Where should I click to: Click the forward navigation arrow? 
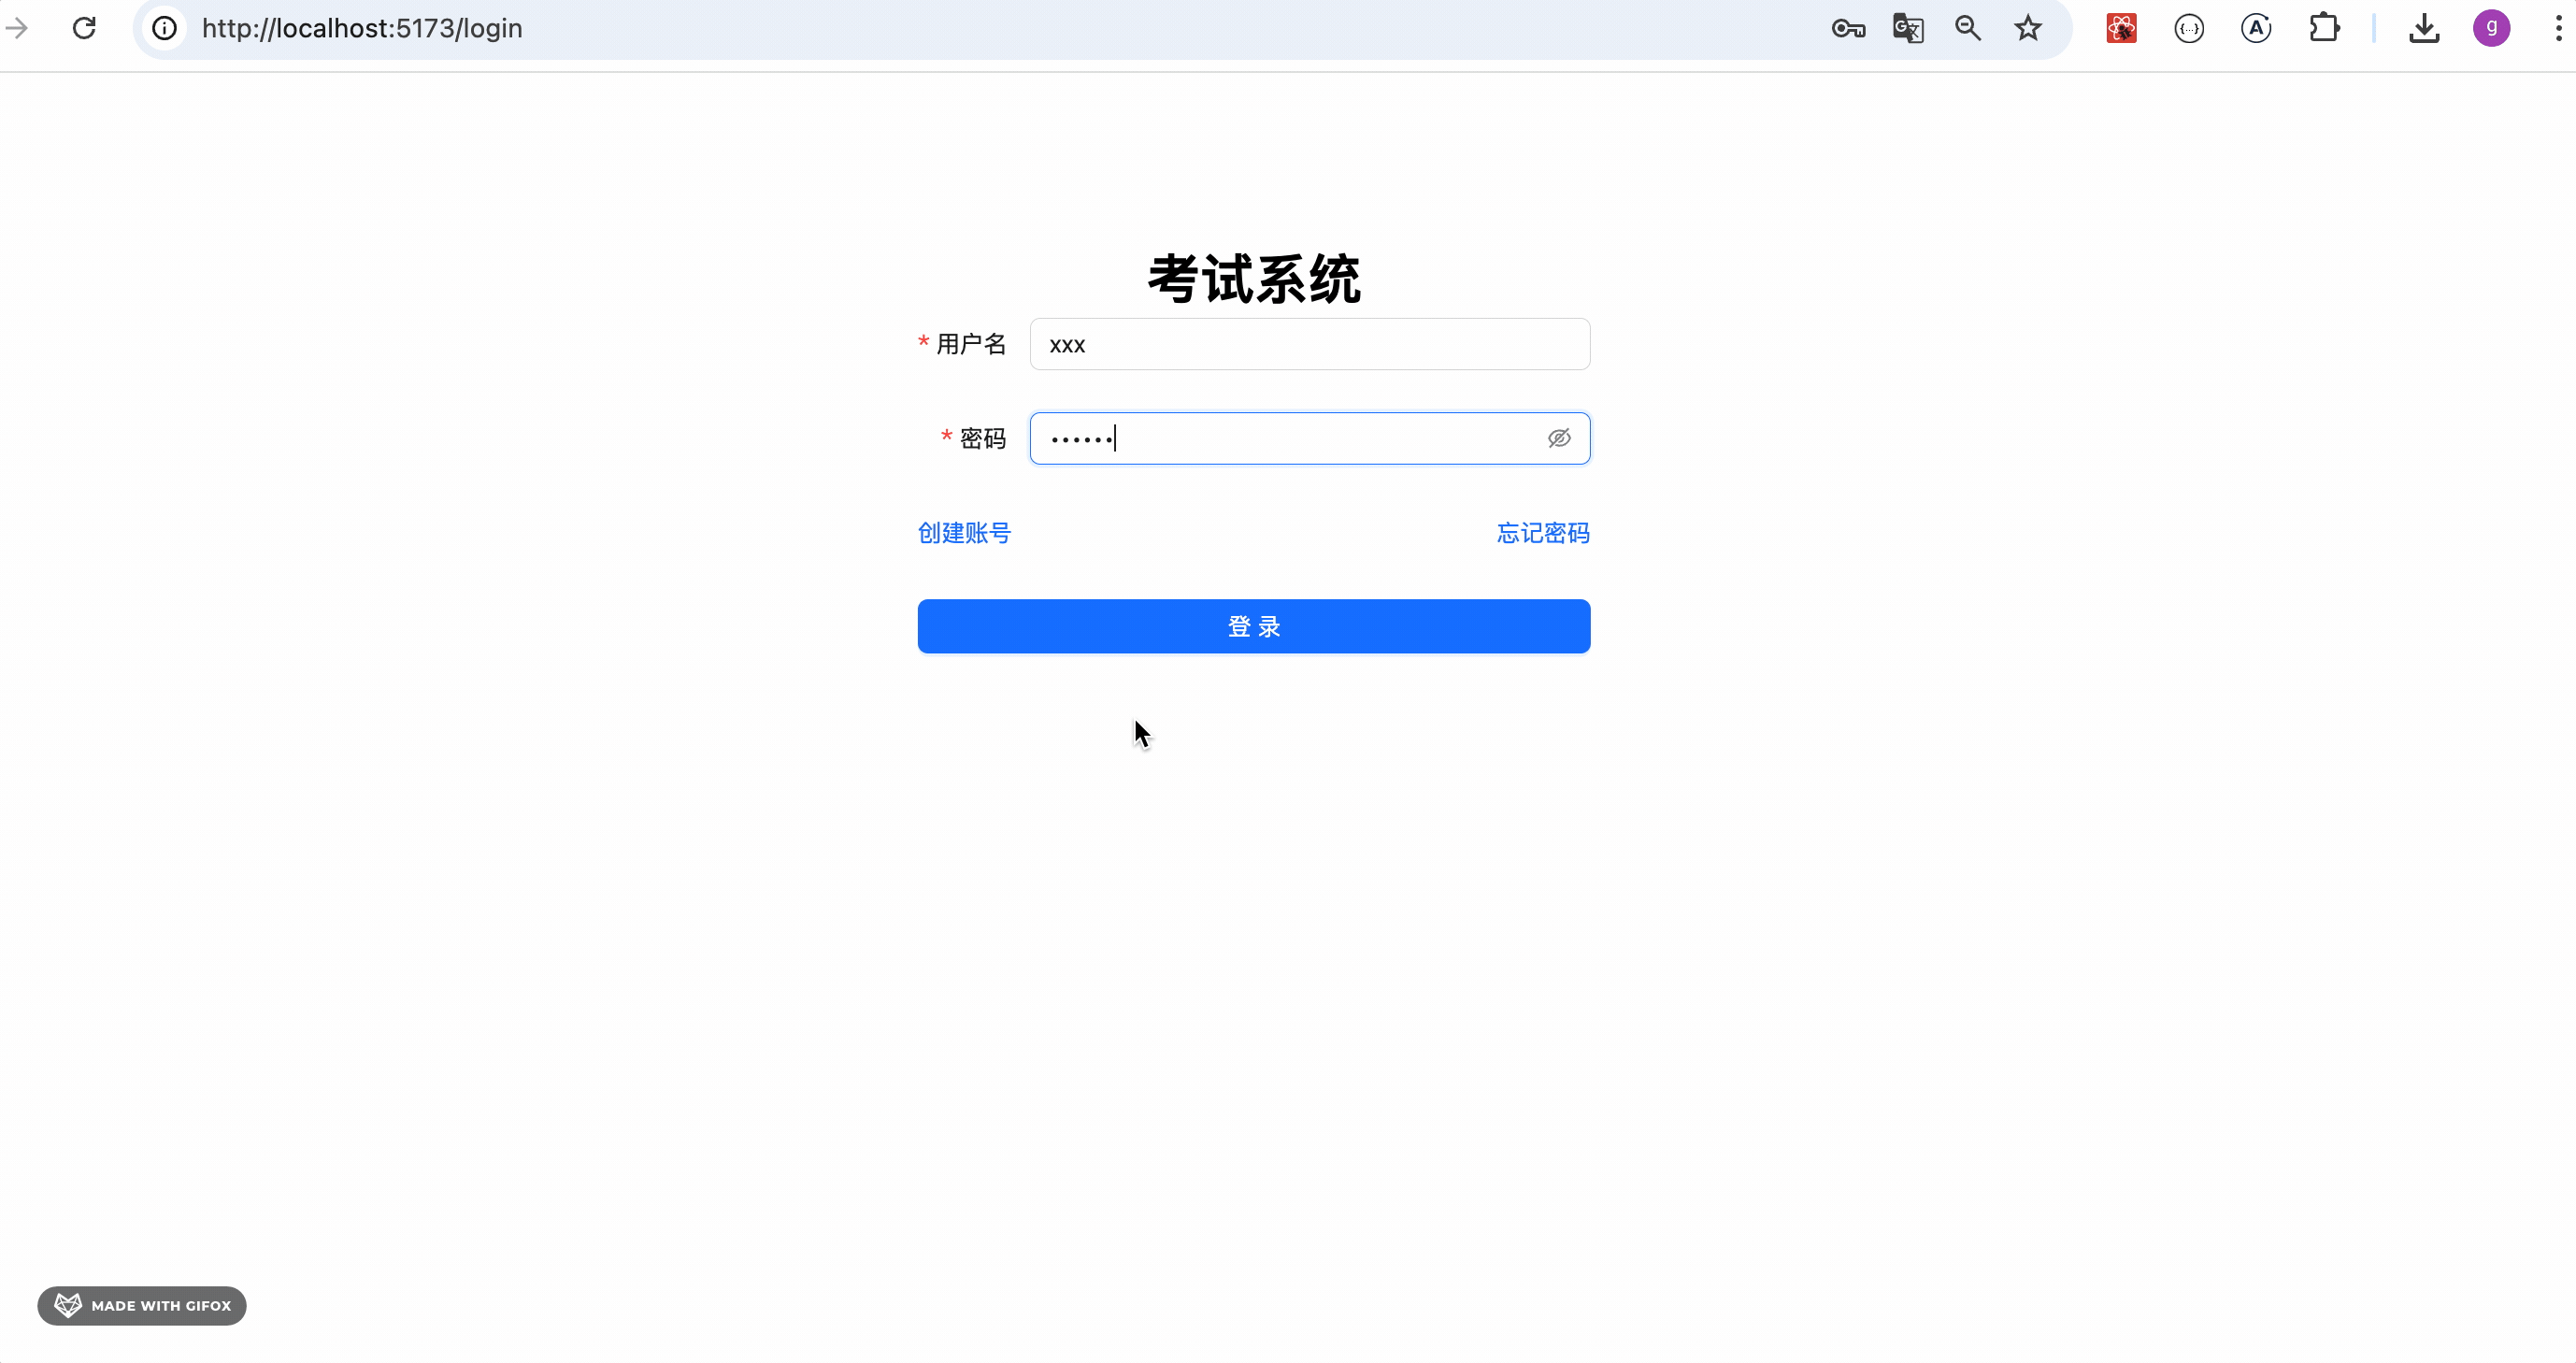pyautogui.click(x=17, y=28)
